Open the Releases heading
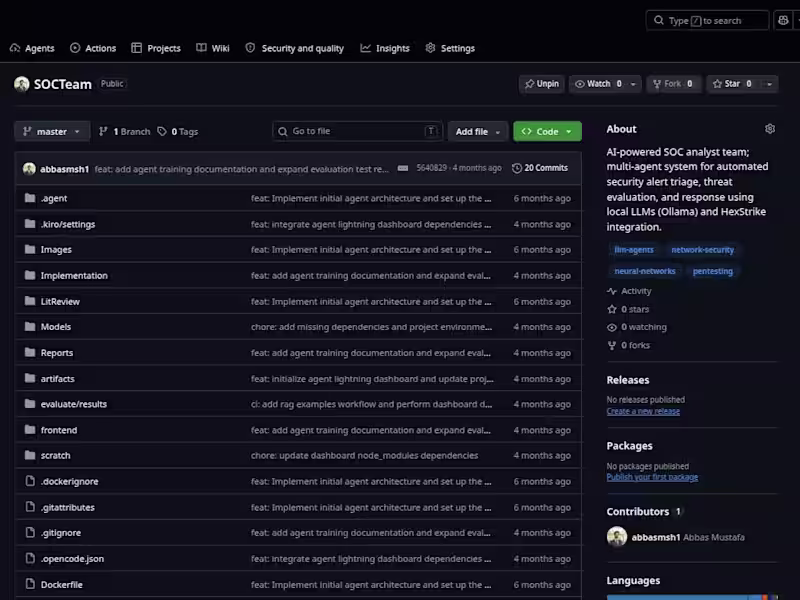This screenshot has height=600, width=800. coord(628,380)
